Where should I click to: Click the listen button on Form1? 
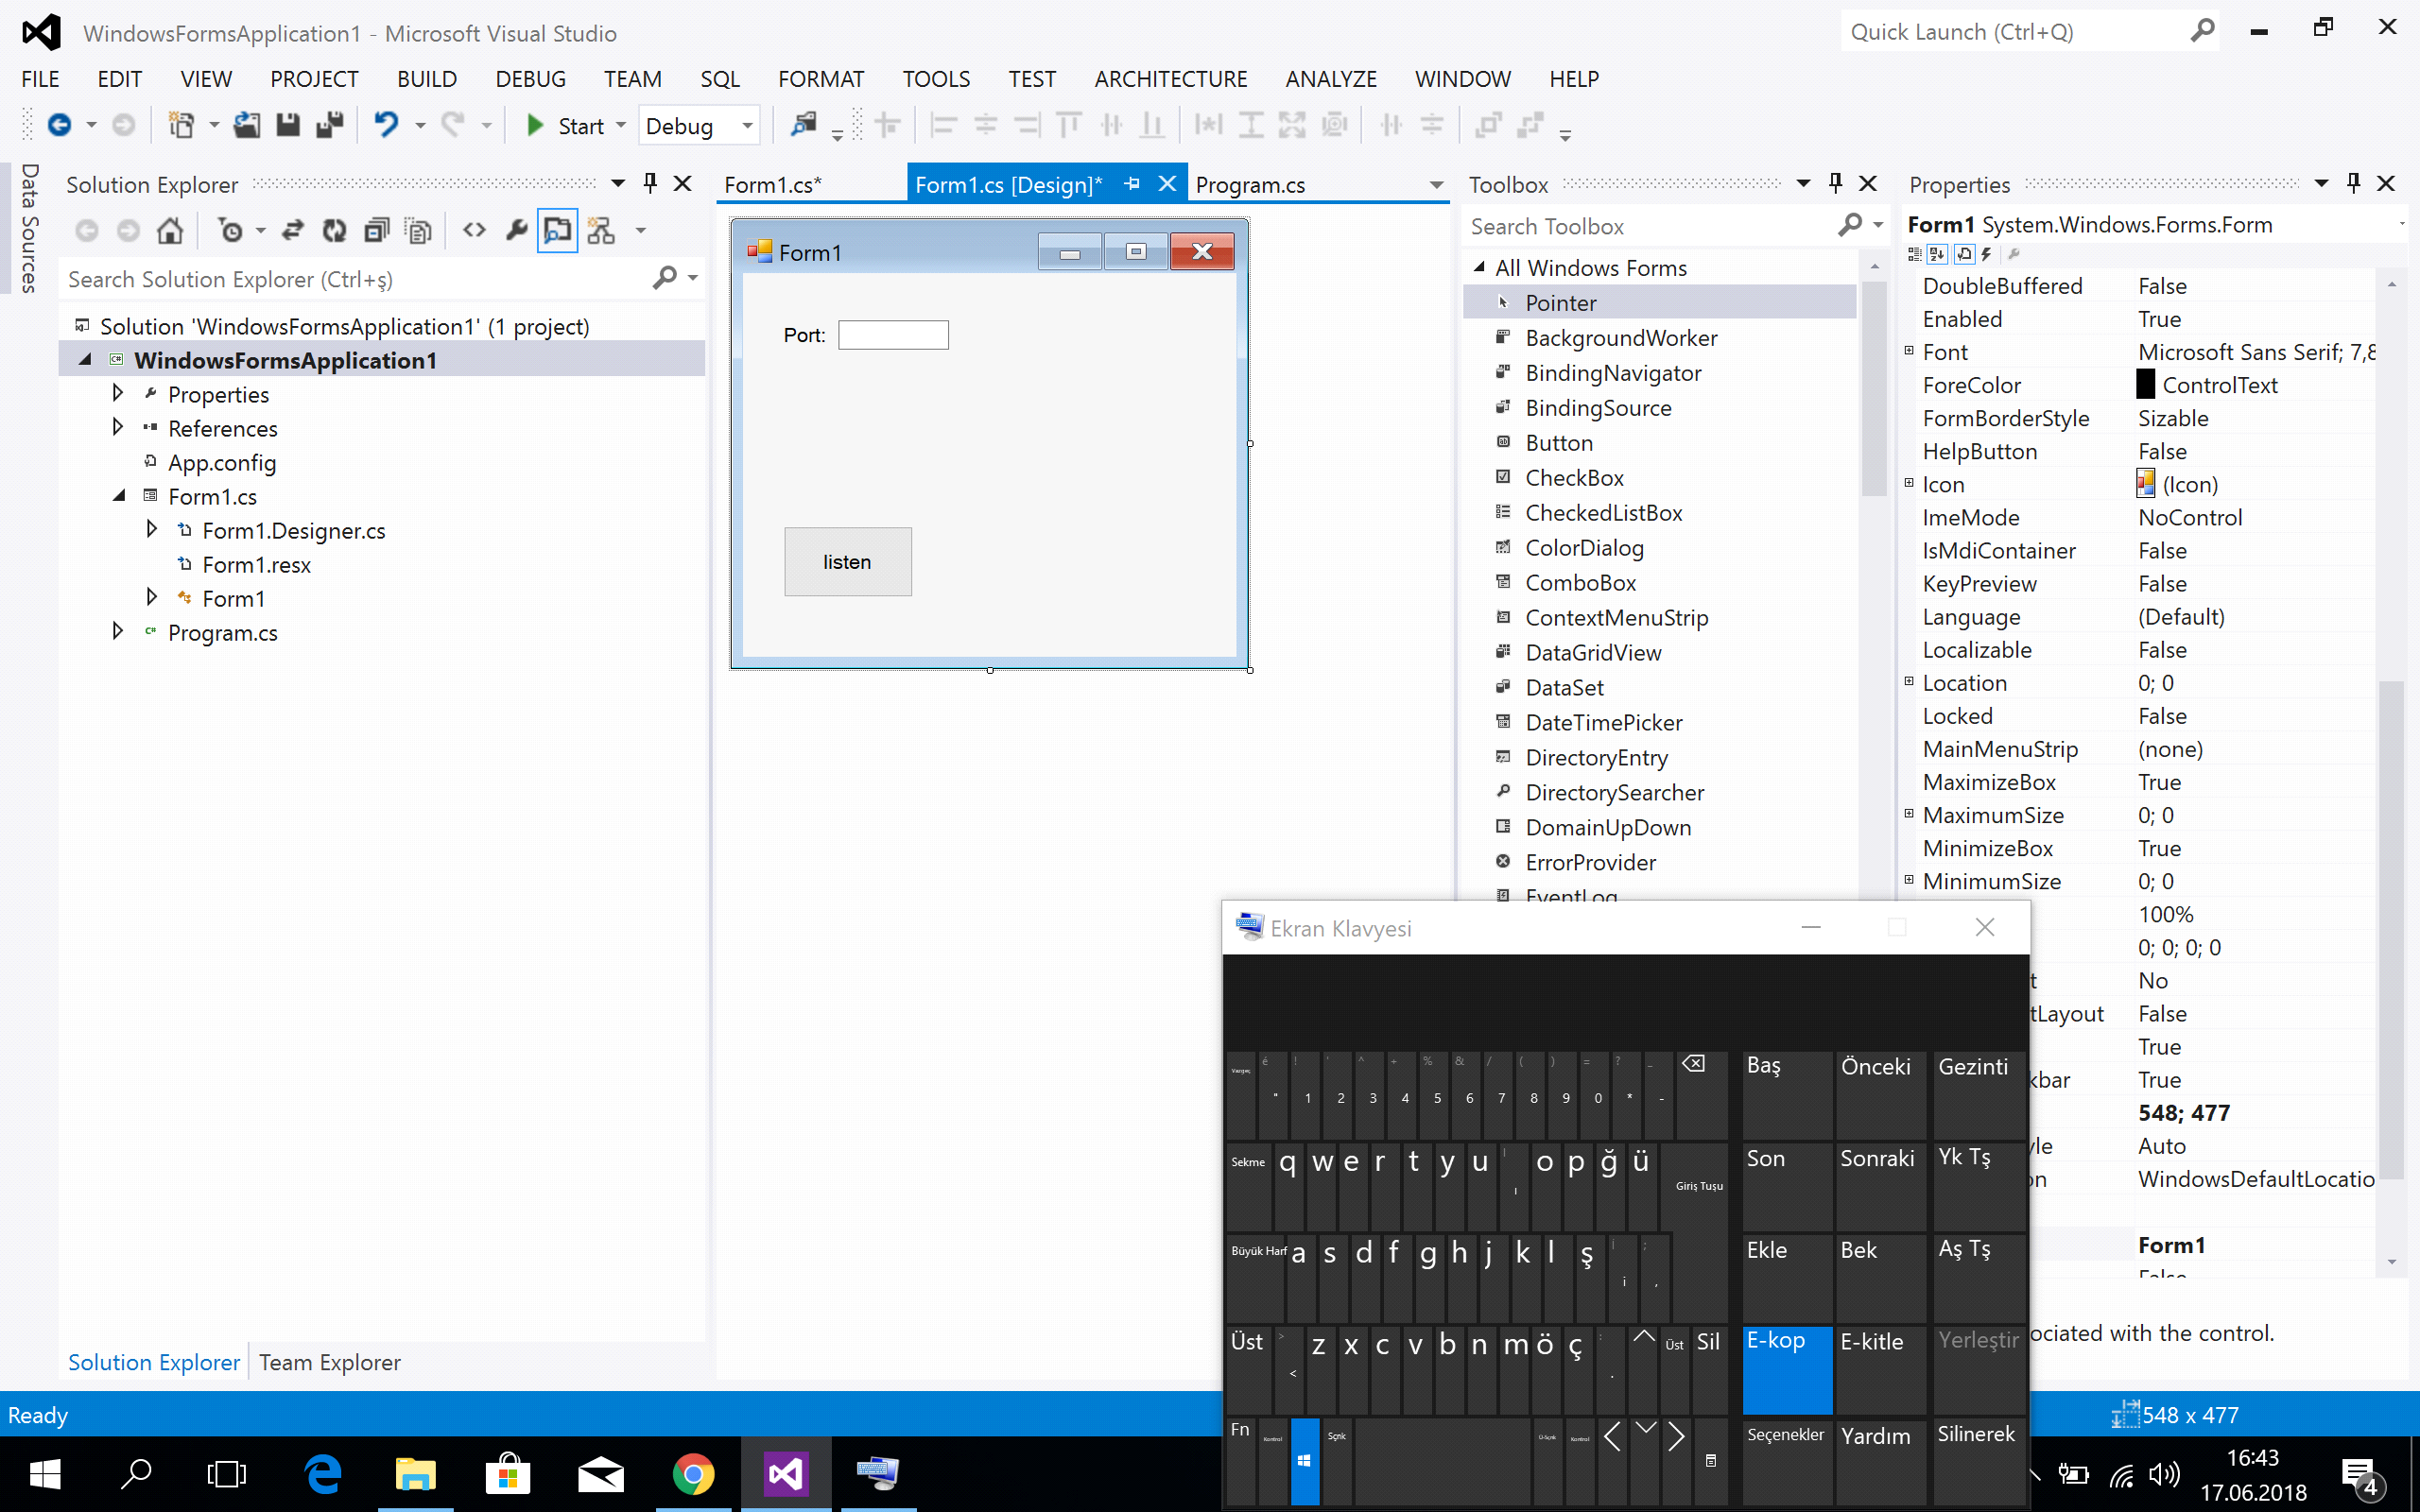pos(847,562)
